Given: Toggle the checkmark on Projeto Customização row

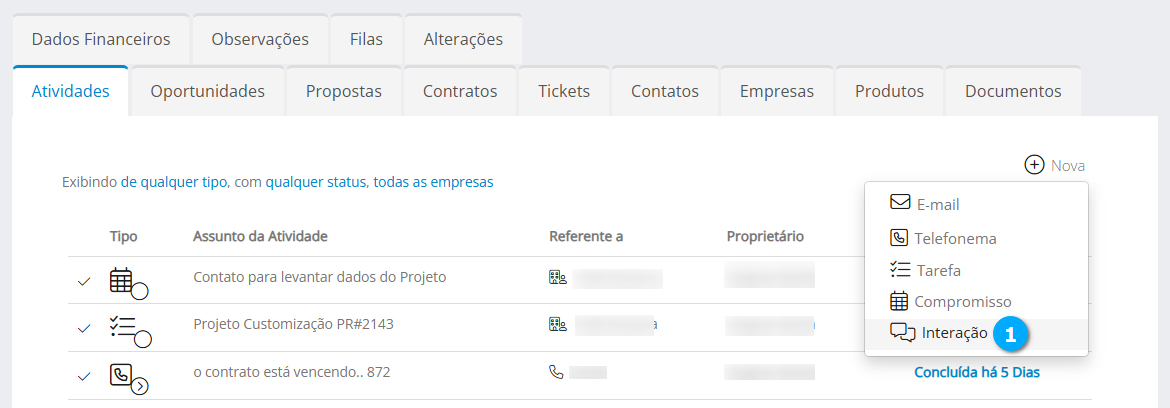Looking at the screenshot, I should pos(84,328).
